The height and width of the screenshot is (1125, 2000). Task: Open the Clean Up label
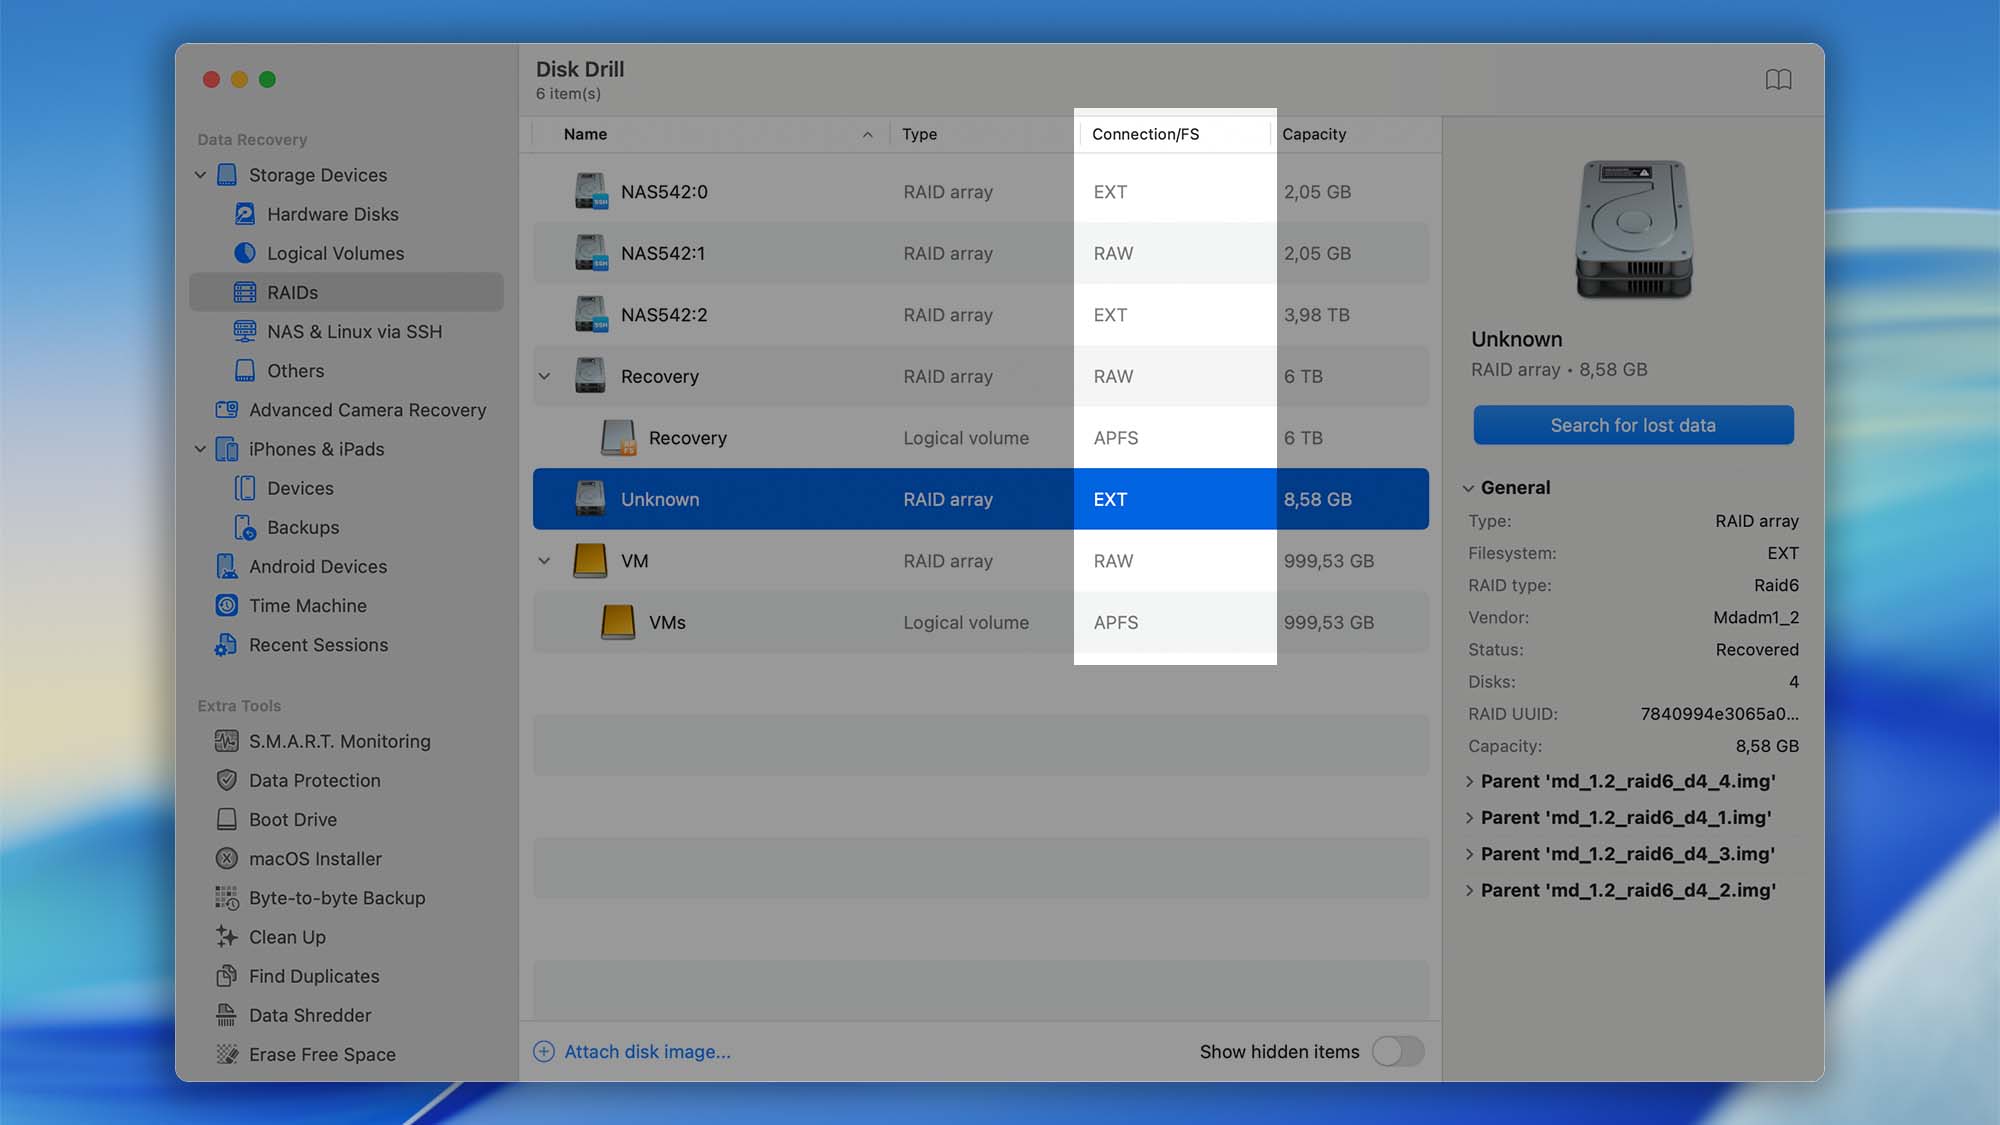287,937
